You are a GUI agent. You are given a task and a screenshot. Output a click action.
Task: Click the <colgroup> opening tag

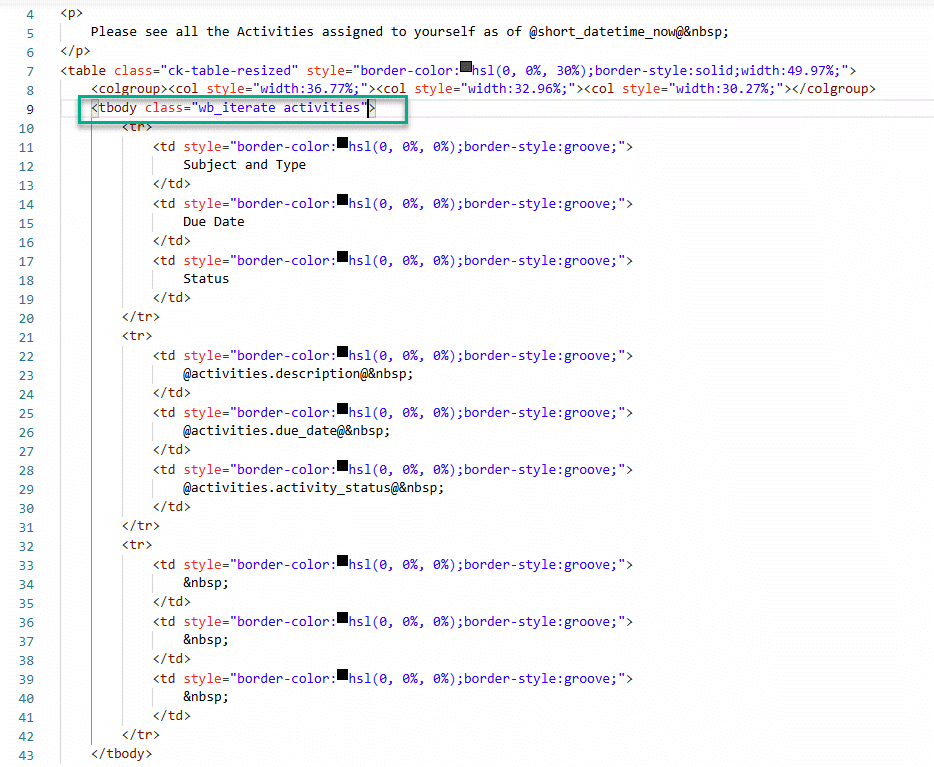(129, 89)
